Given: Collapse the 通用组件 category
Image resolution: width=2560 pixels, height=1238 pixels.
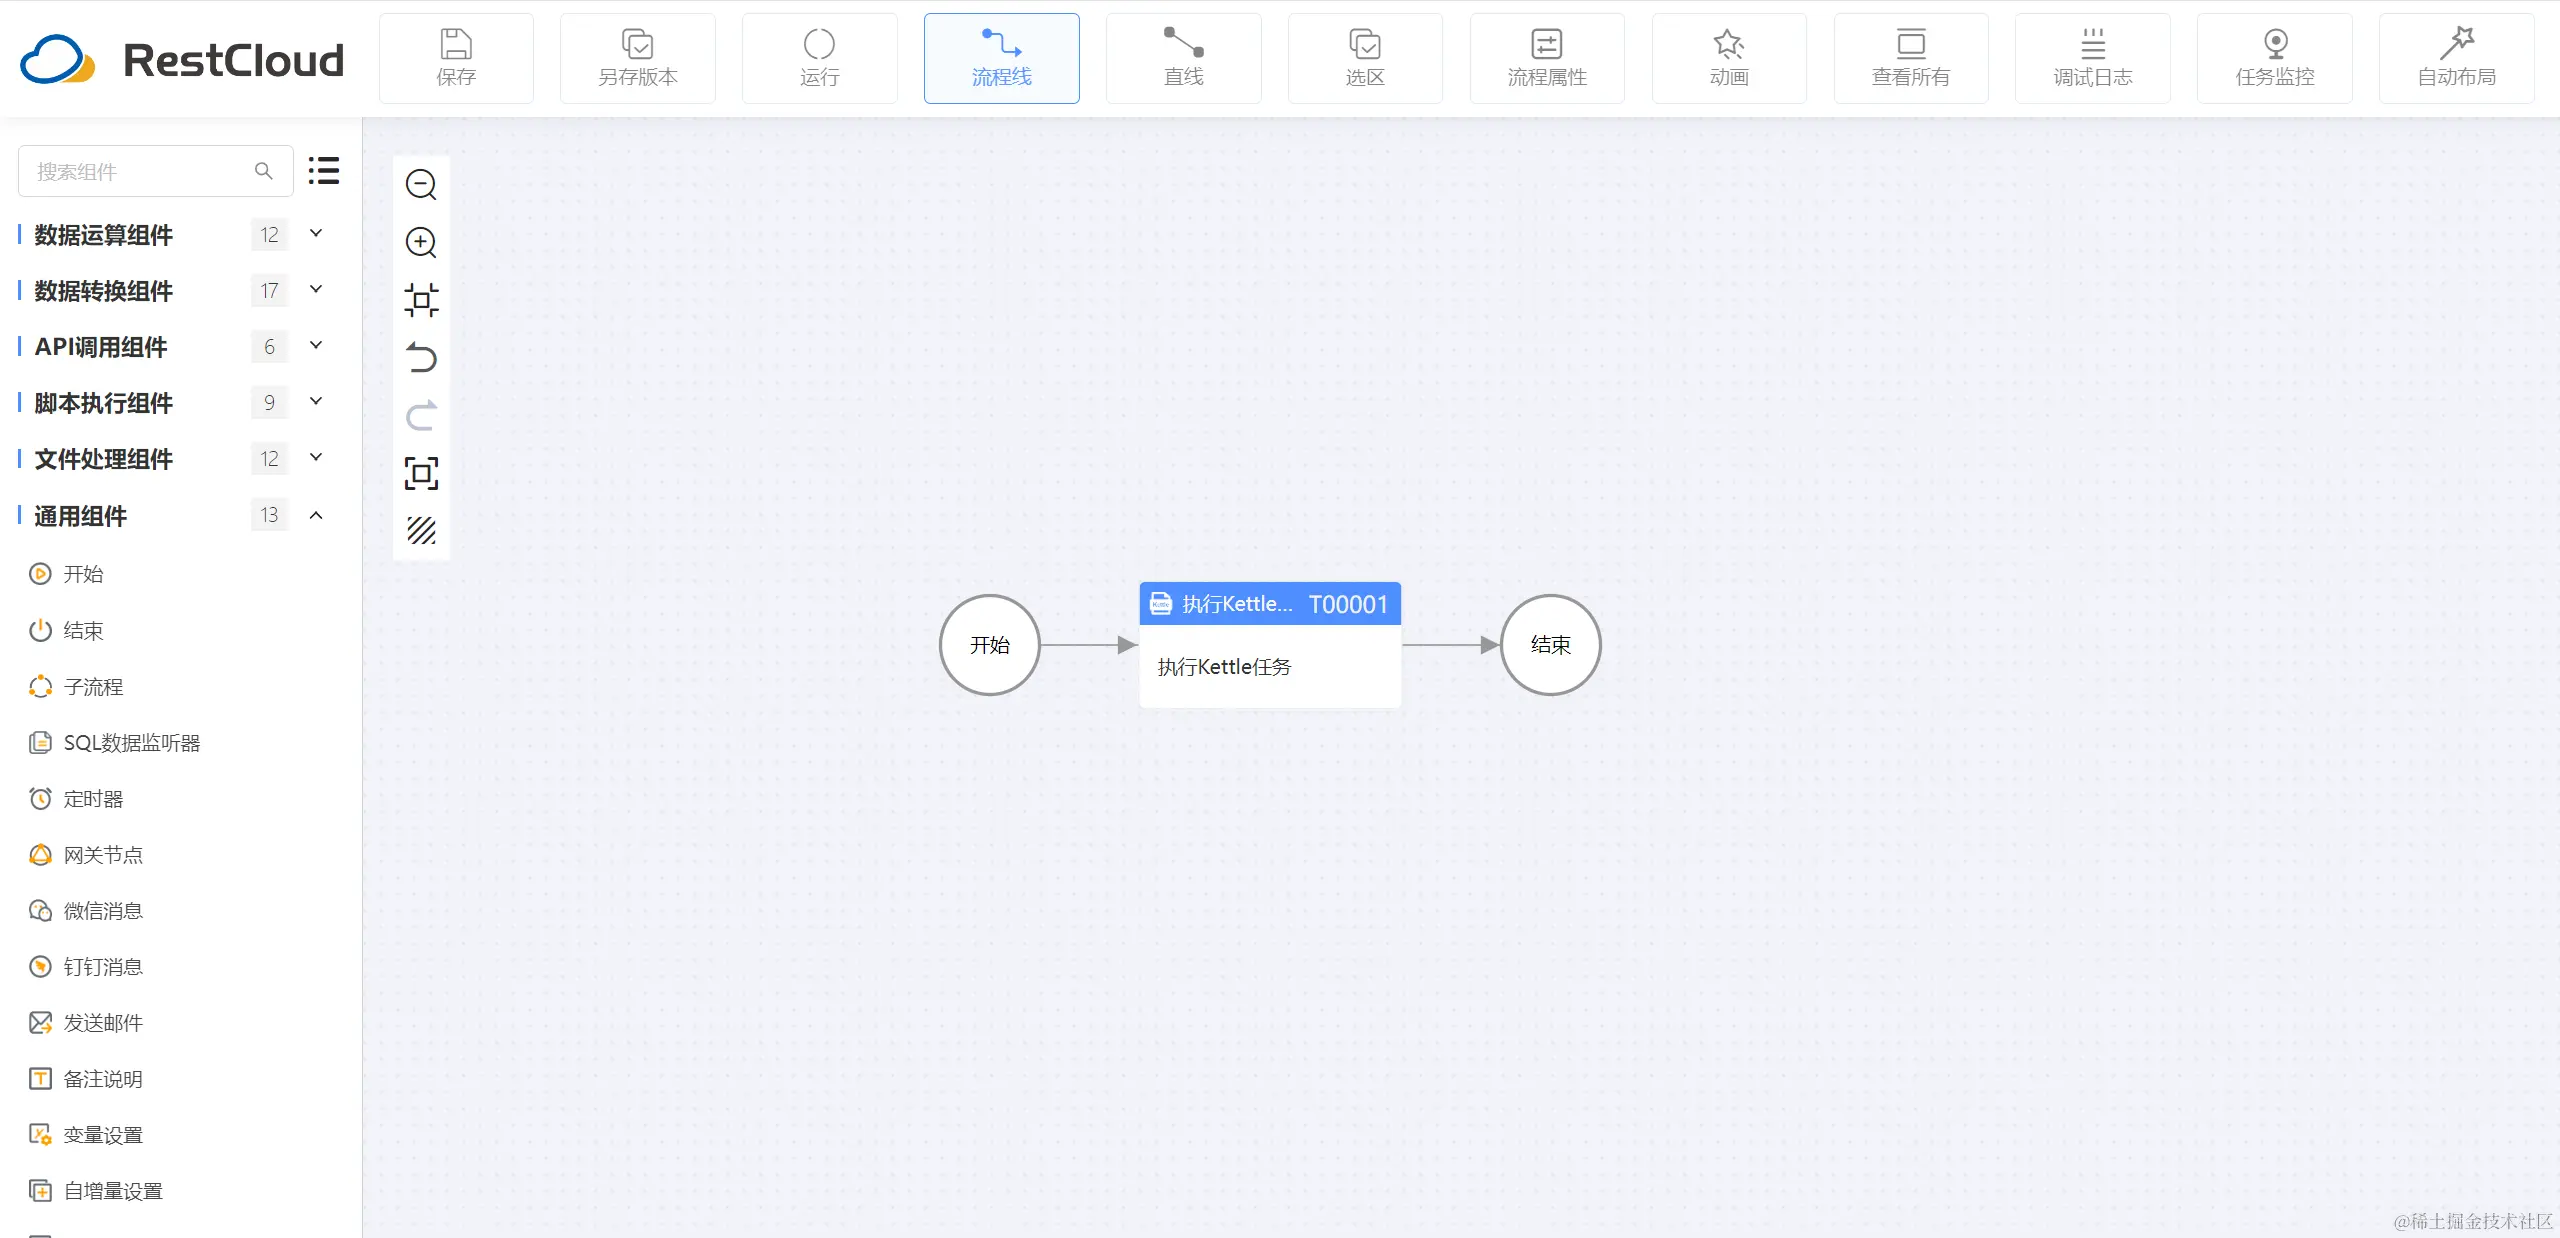Looking at the screenshot, I should pos(316,515).
